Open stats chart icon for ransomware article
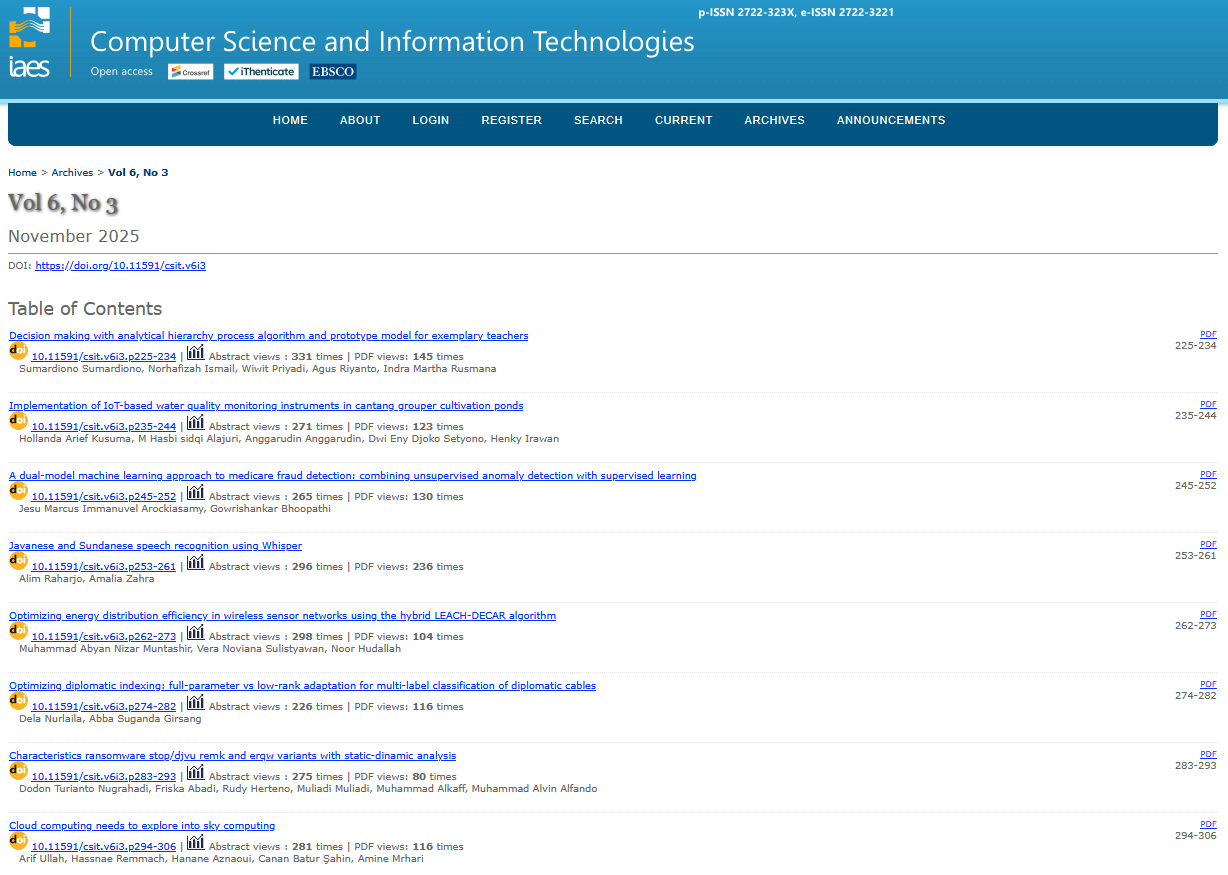This screenshot has height=875, width=1228. (195, 772)
